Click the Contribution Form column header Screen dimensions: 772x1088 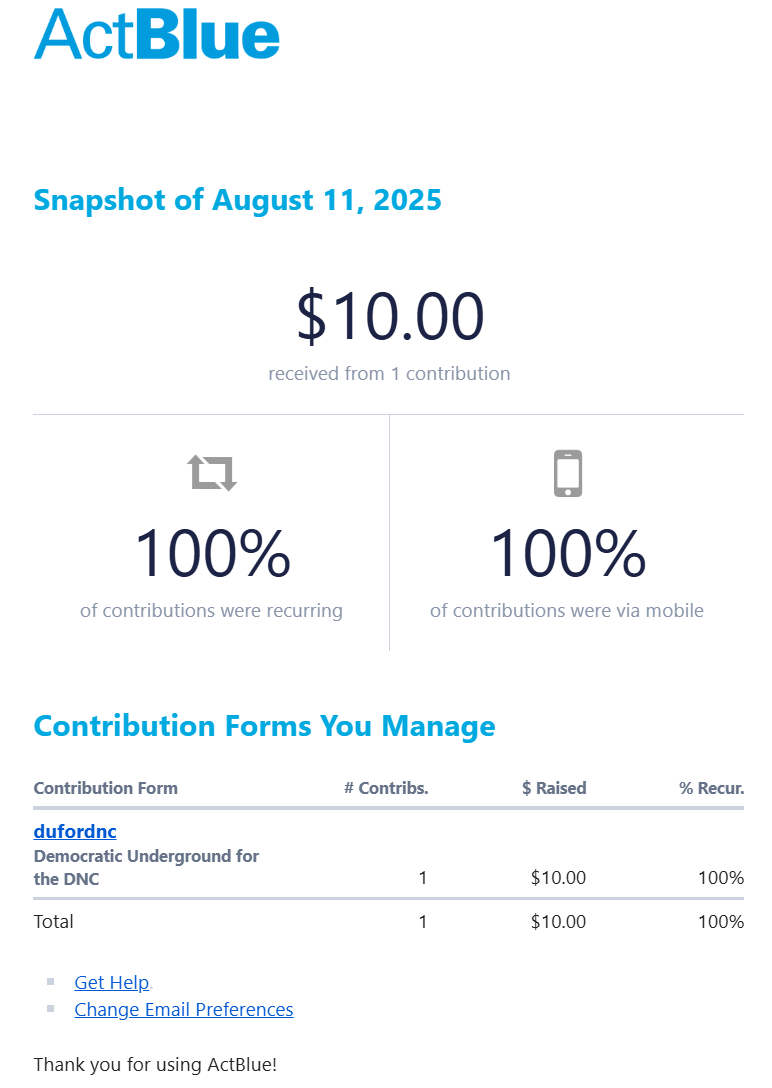click(x=105, y=788)
